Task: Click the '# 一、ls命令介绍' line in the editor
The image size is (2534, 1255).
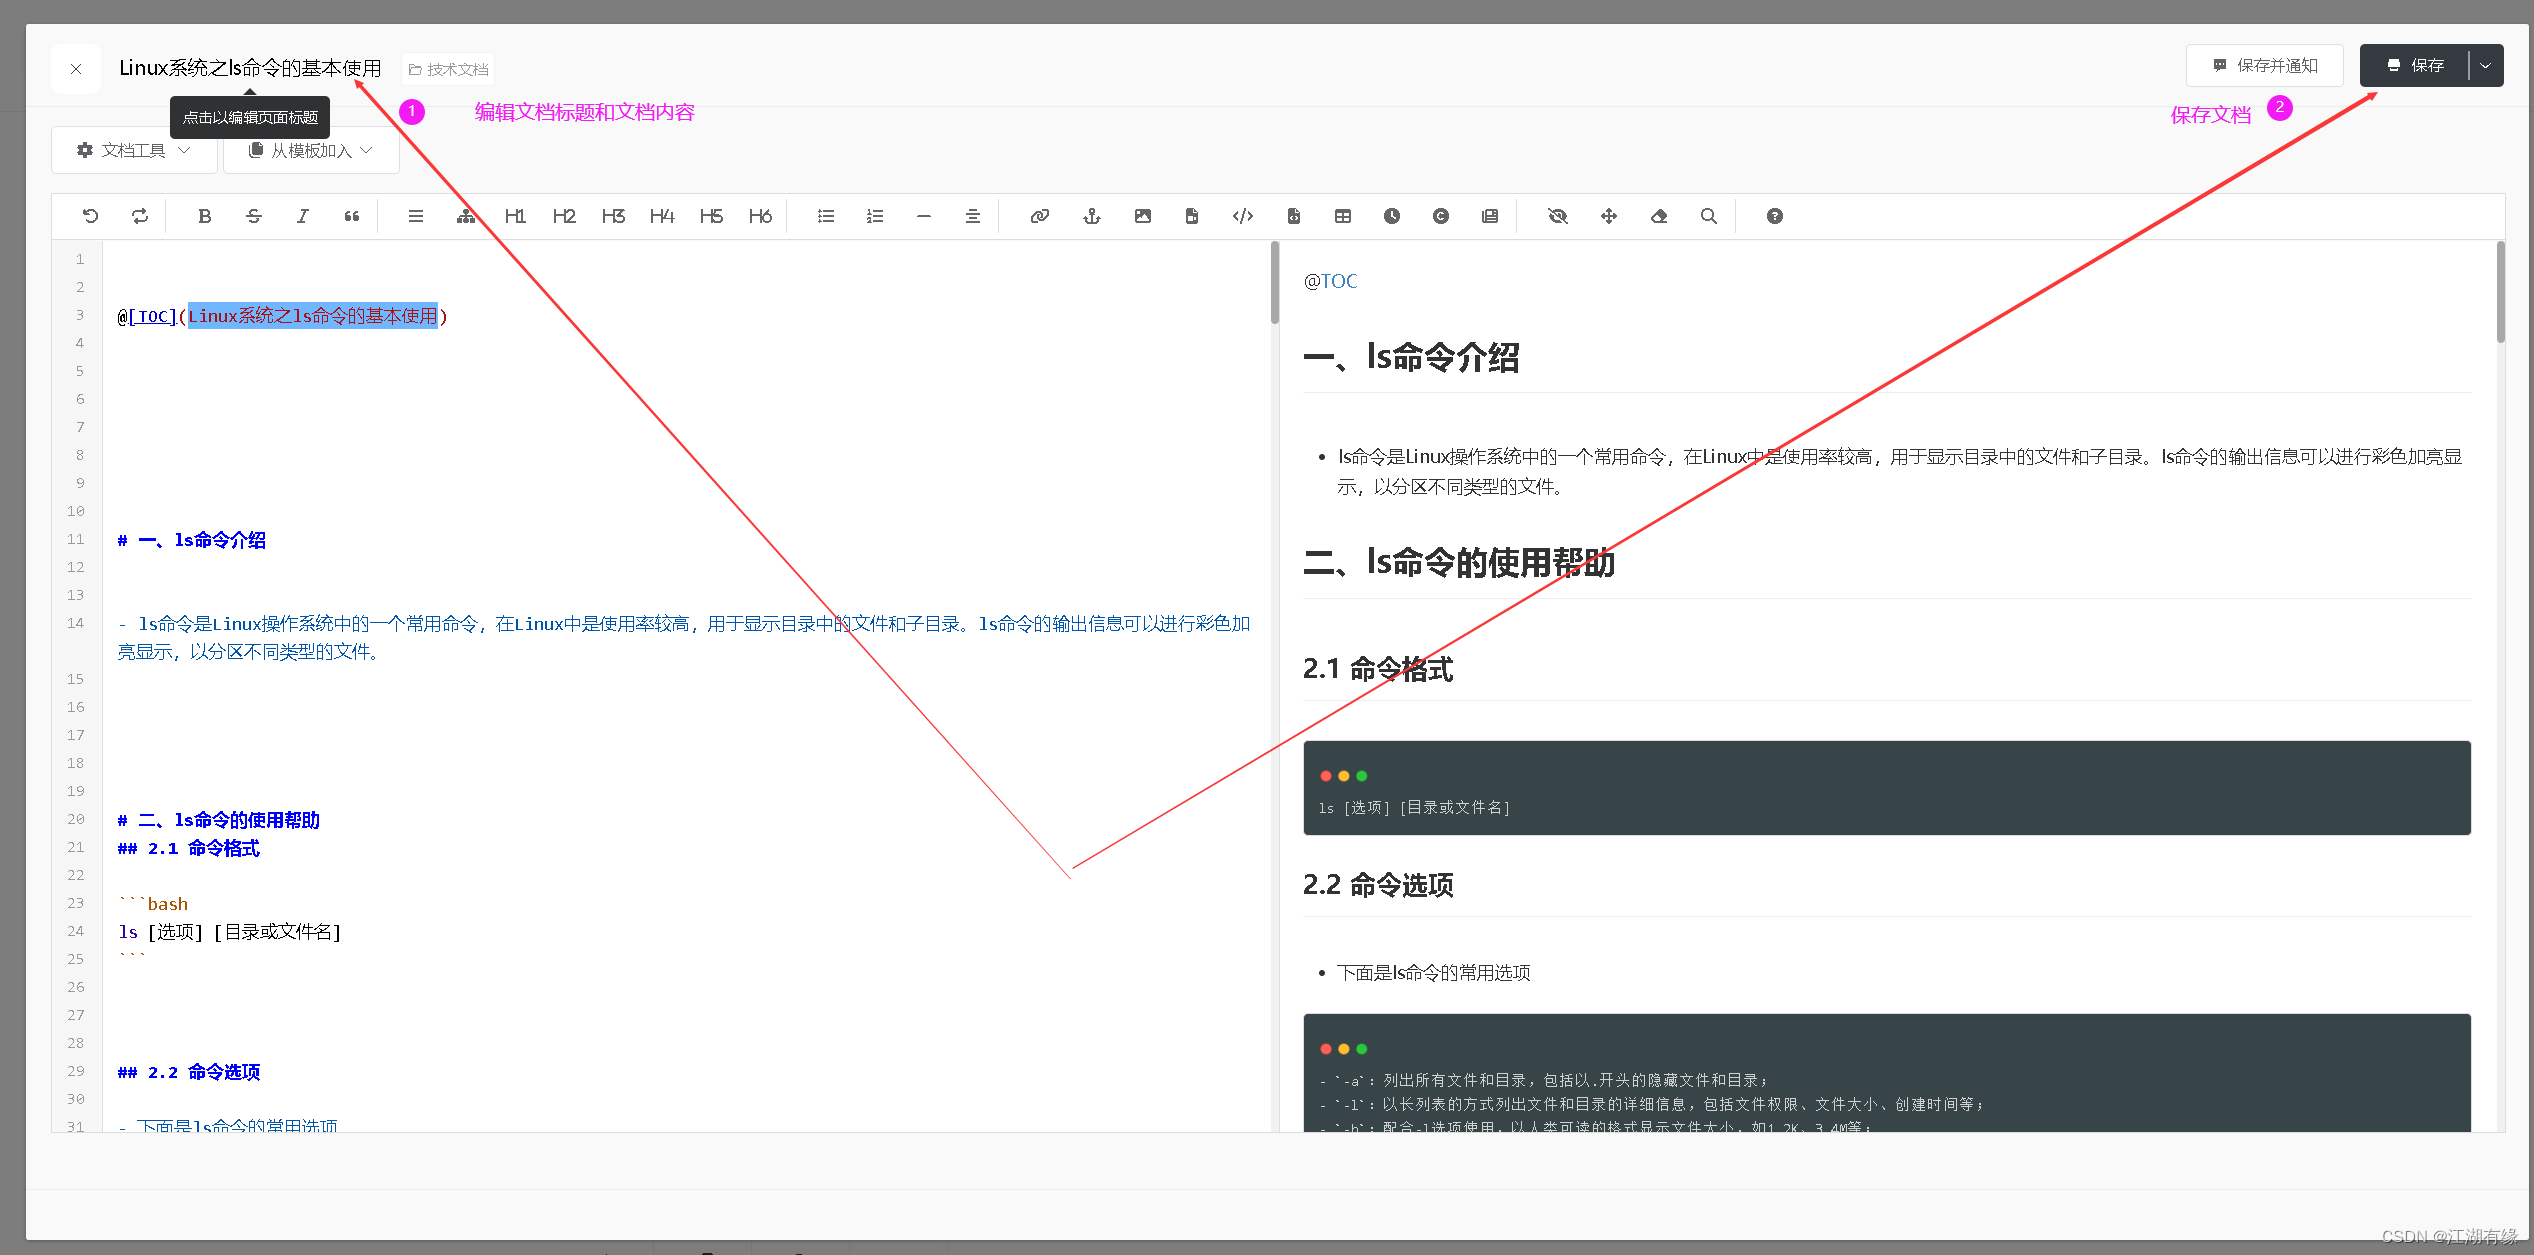Action: (x=192, y=540)
